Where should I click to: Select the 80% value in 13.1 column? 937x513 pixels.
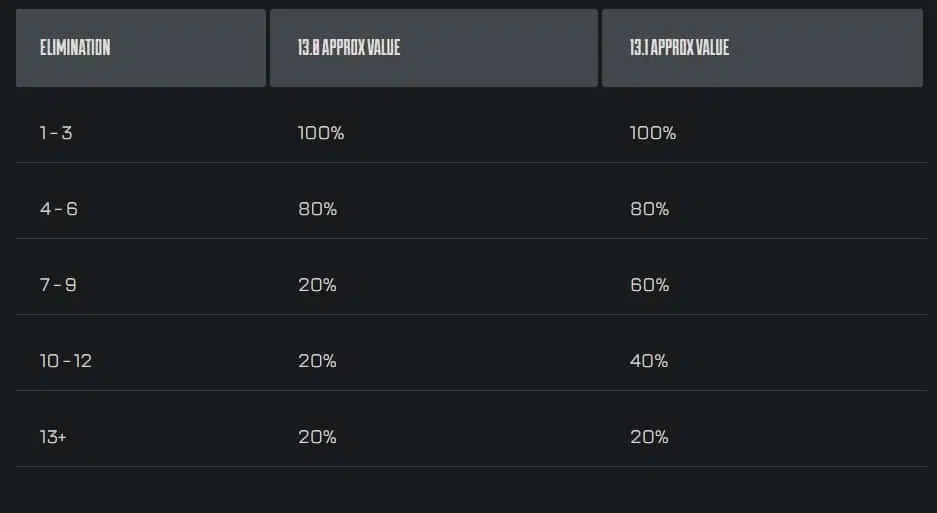(x=650, y=209)
